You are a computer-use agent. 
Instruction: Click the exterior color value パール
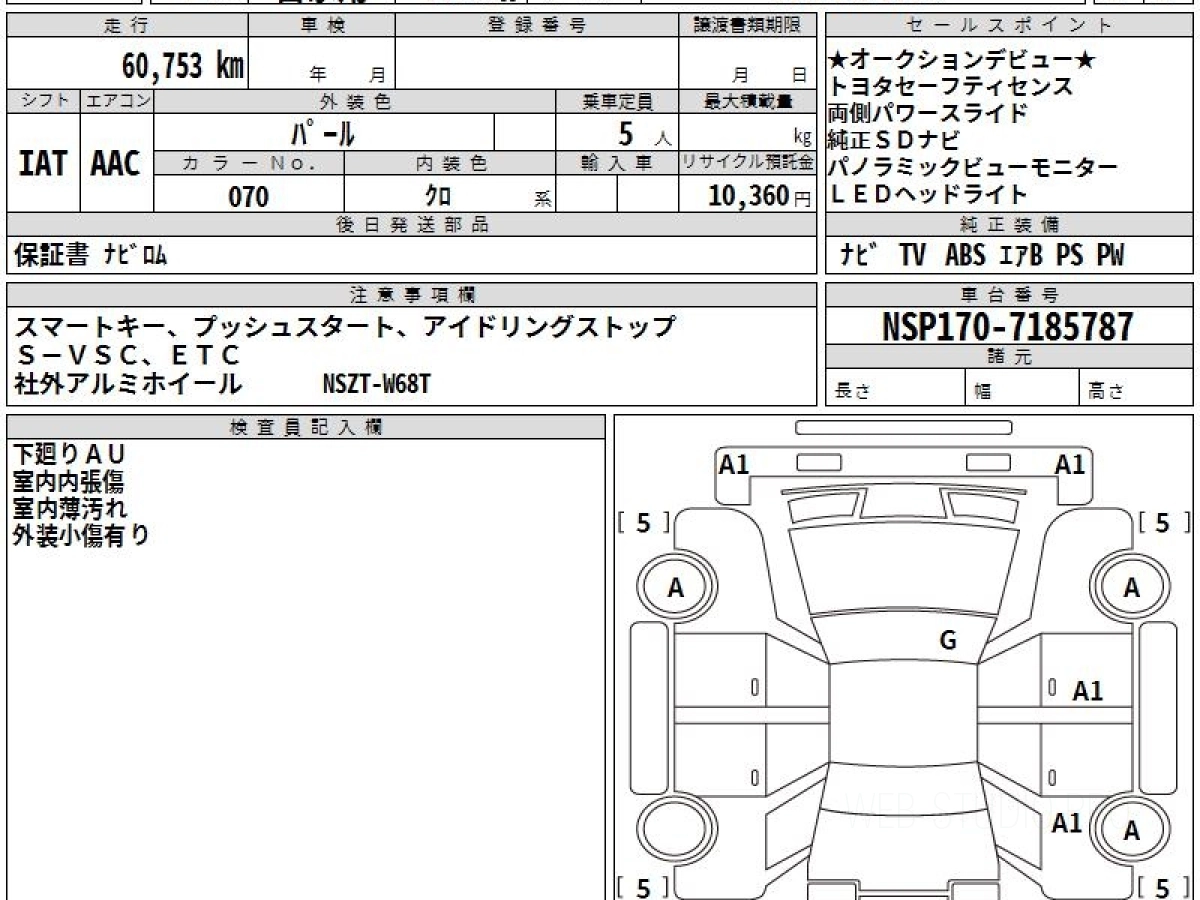(x=323, y=132)
